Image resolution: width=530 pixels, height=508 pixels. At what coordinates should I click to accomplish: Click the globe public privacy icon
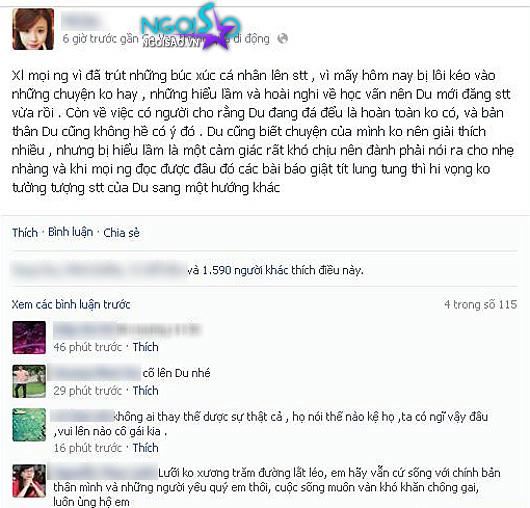283,39
